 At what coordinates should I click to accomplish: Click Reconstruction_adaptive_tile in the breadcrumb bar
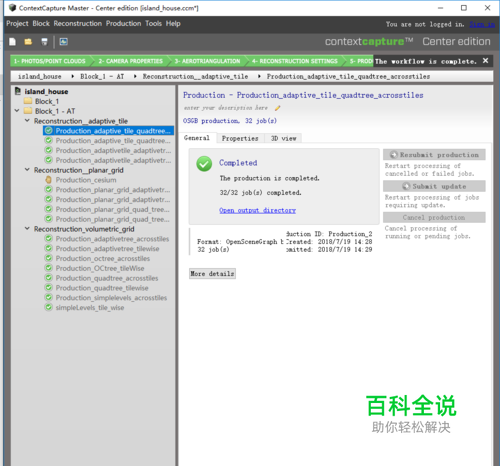[195, 77]
